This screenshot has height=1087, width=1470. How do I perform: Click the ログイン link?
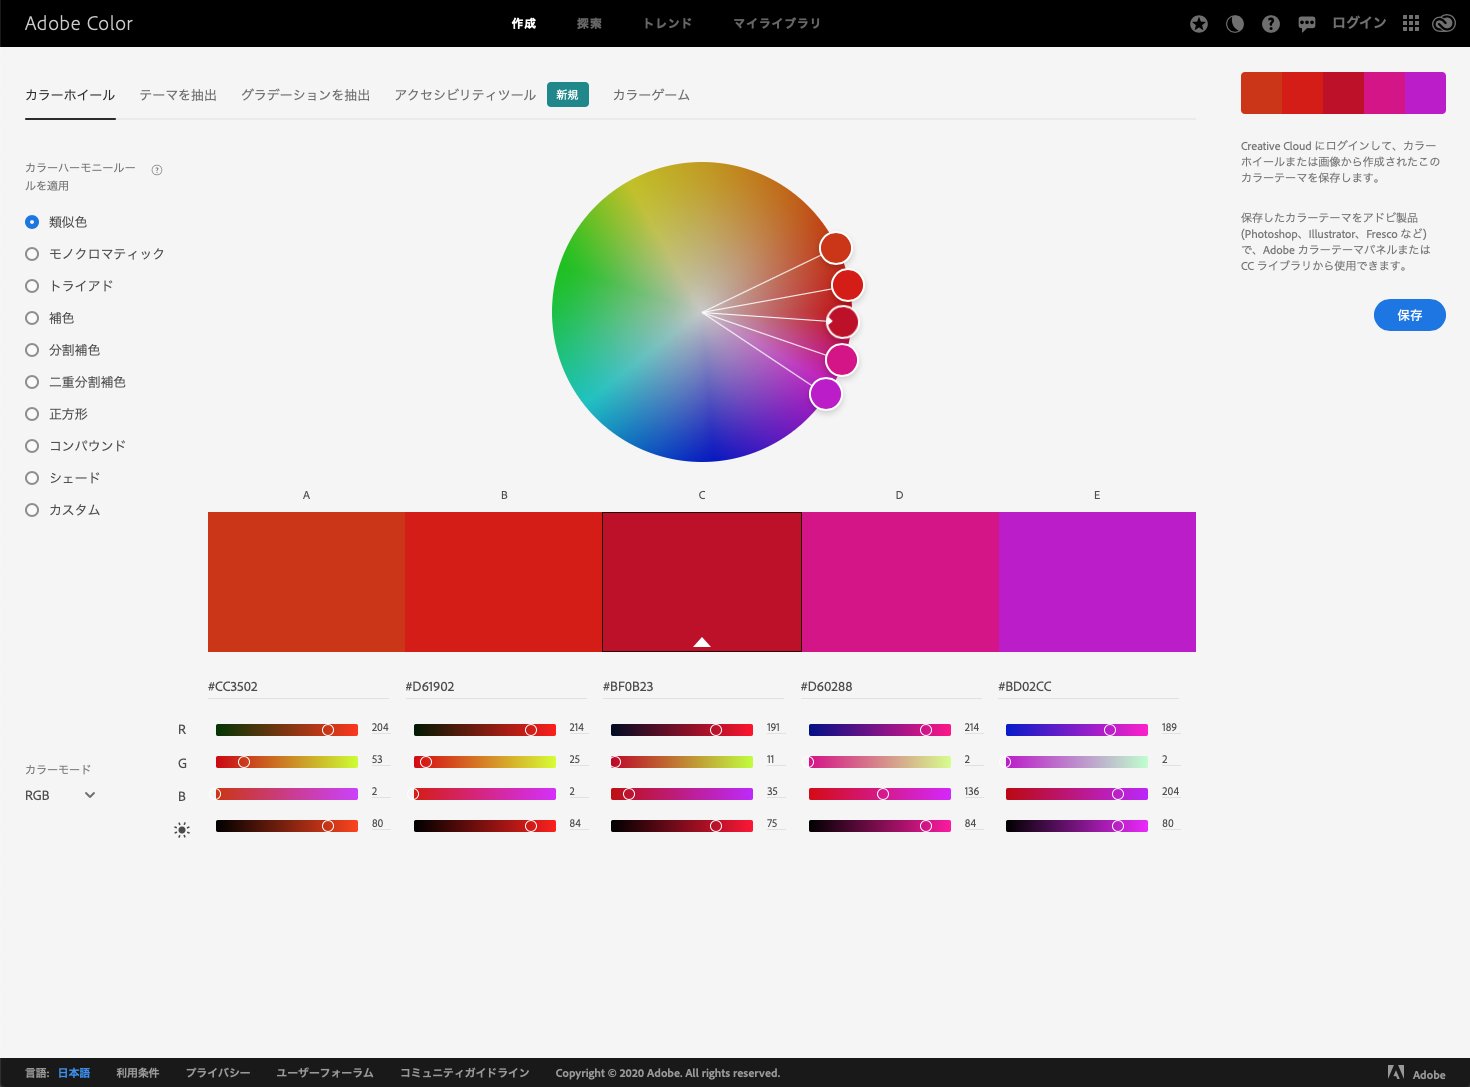click(1359, 23)
